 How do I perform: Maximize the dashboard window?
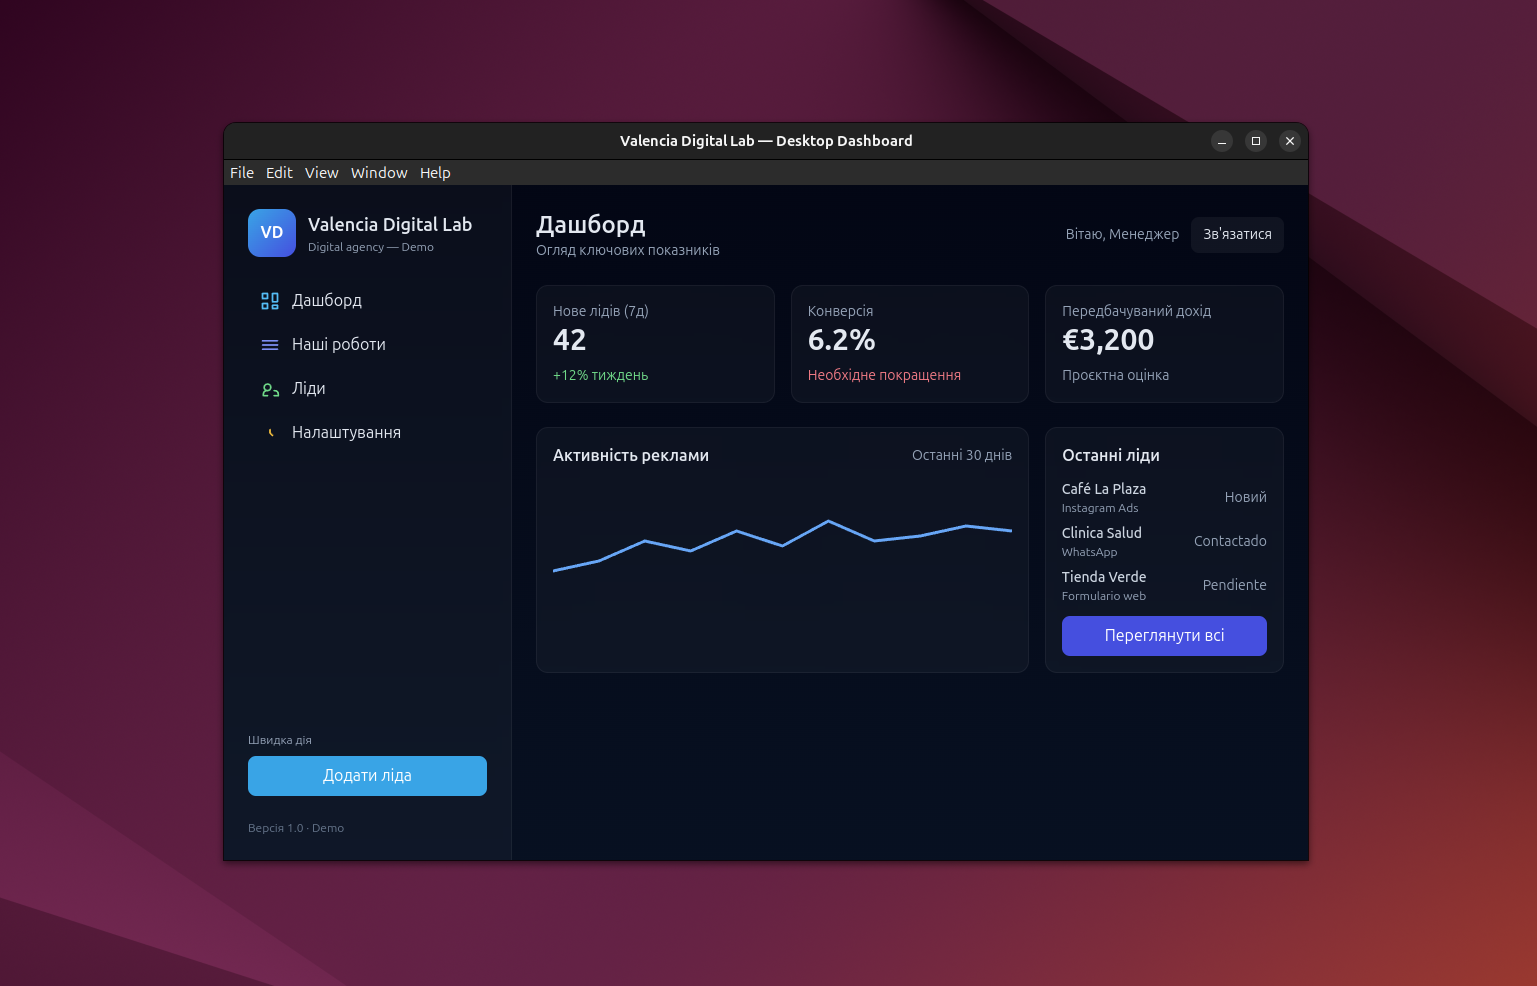[x=1256, y=141]
